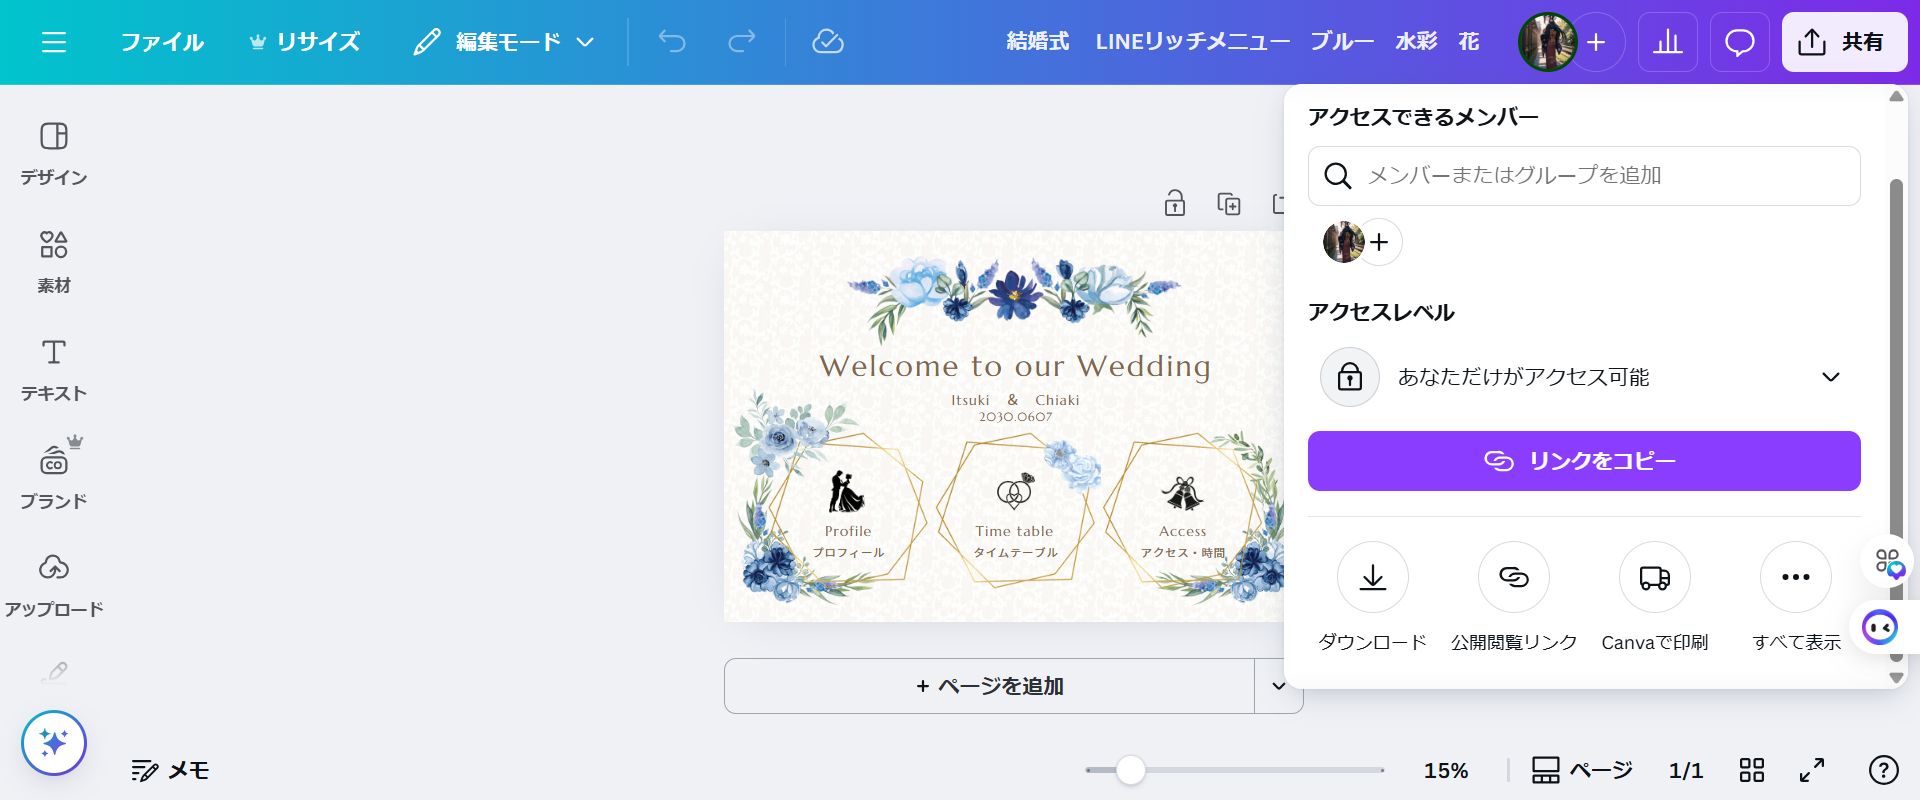Image resolution: width=1920 pixels, height=800 pixels.
Task: Click the zoom slider handle
Action: (1131, 770)
